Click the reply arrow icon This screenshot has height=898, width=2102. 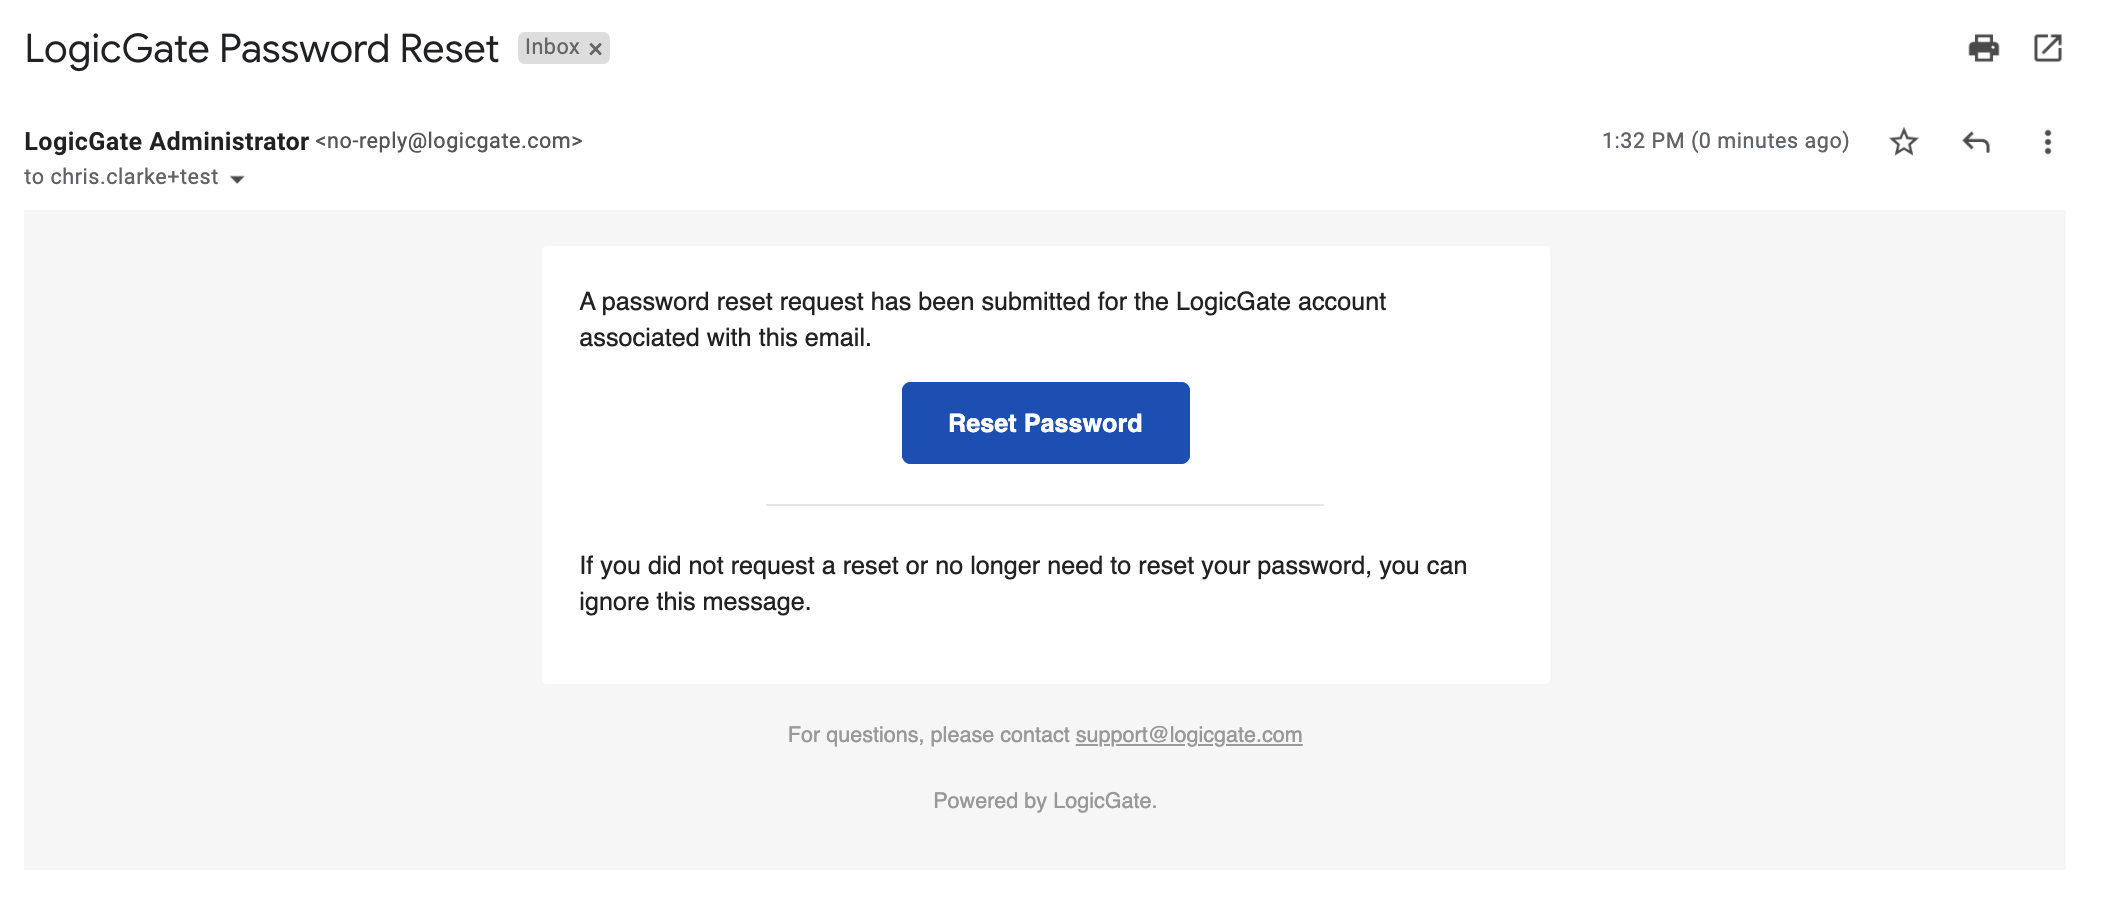tap(1976, 142)
